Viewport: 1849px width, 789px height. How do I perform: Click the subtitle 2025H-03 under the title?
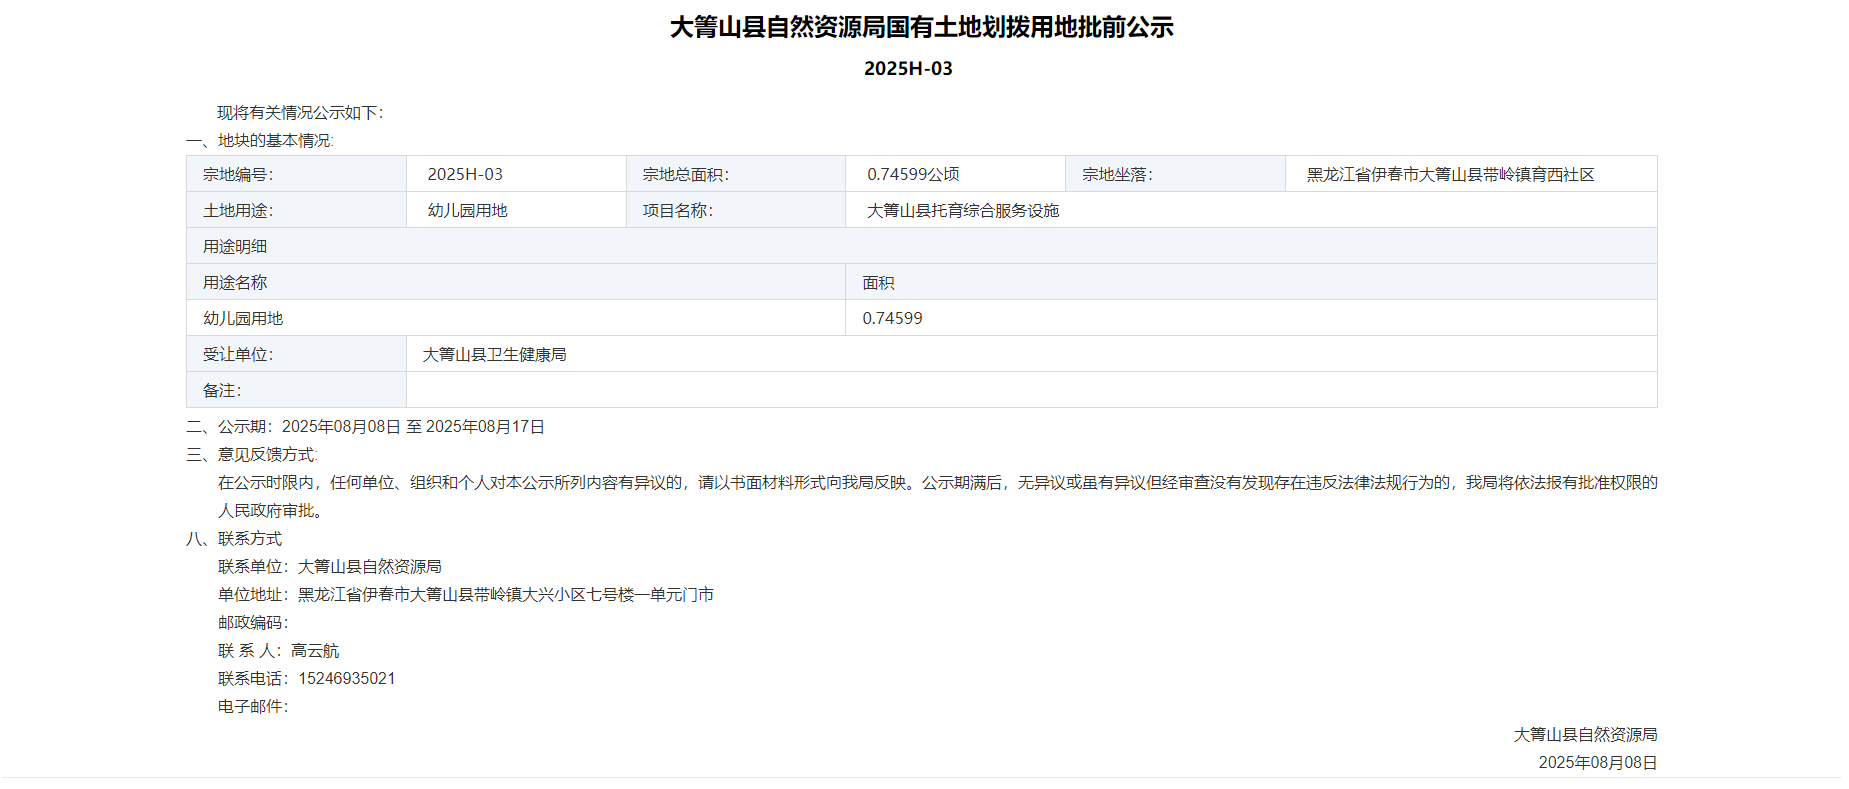point(908,69)
